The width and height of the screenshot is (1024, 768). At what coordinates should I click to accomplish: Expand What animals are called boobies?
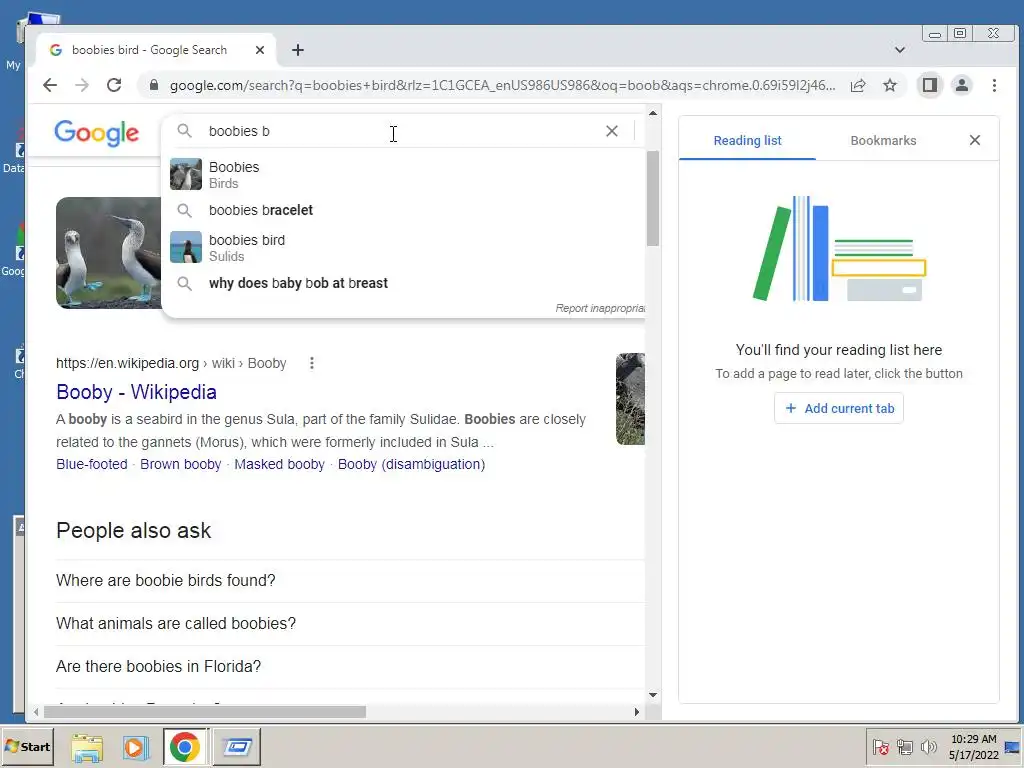click(350, 624)
